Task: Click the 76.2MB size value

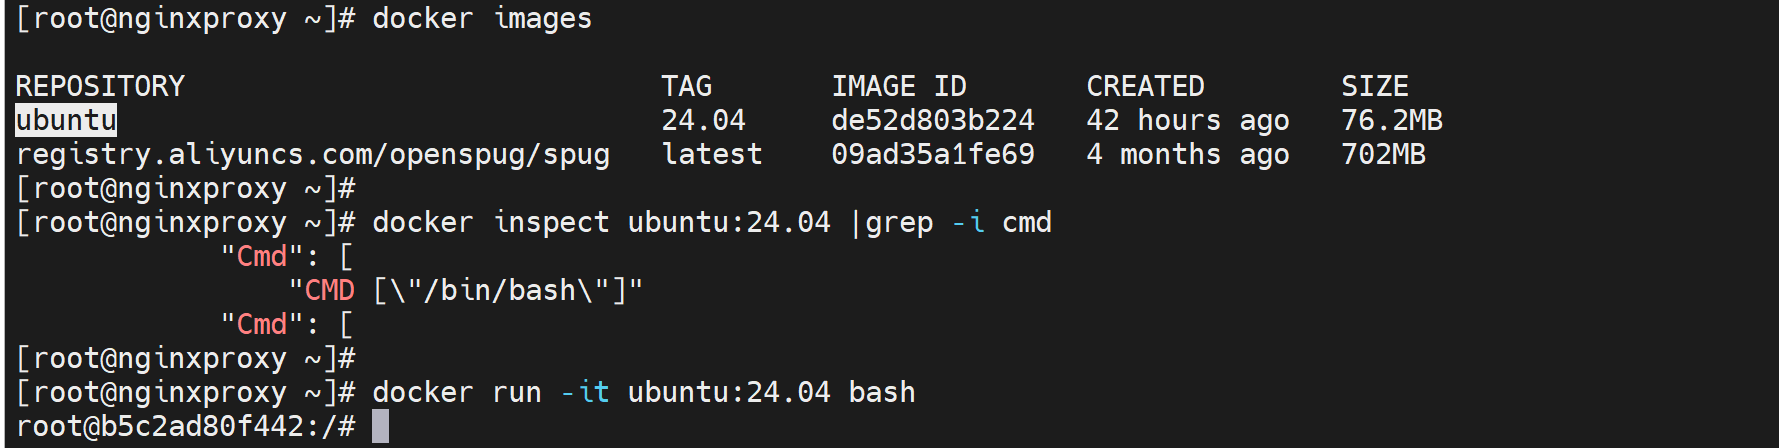Action: coord(1391,121)
